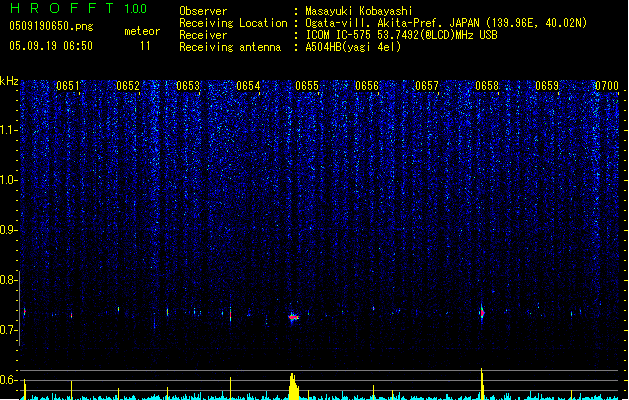Select the A504HB(yagi 4el) antenna text
Viewport: 629px width, 400px height.
pos(353,47)
